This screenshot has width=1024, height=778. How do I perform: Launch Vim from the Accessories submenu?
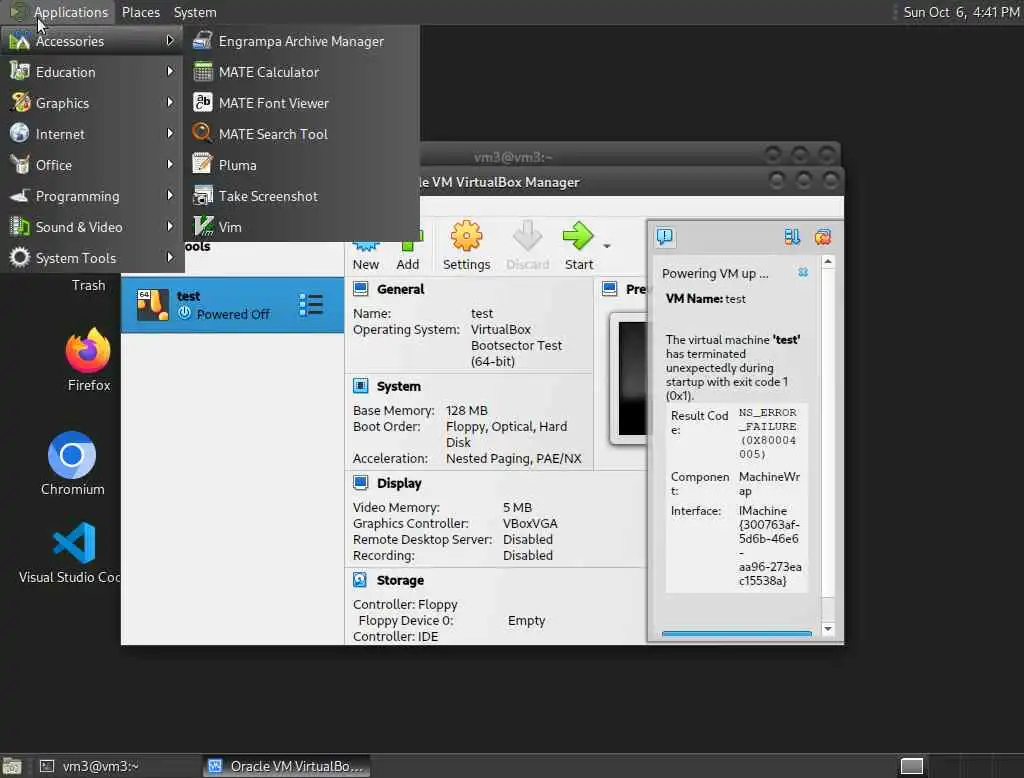(301, 227)
